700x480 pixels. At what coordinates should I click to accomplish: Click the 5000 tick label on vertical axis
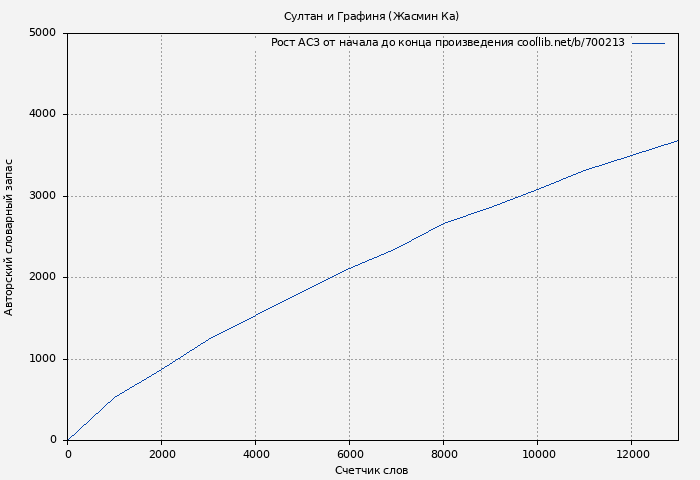[x=42, y=33]
